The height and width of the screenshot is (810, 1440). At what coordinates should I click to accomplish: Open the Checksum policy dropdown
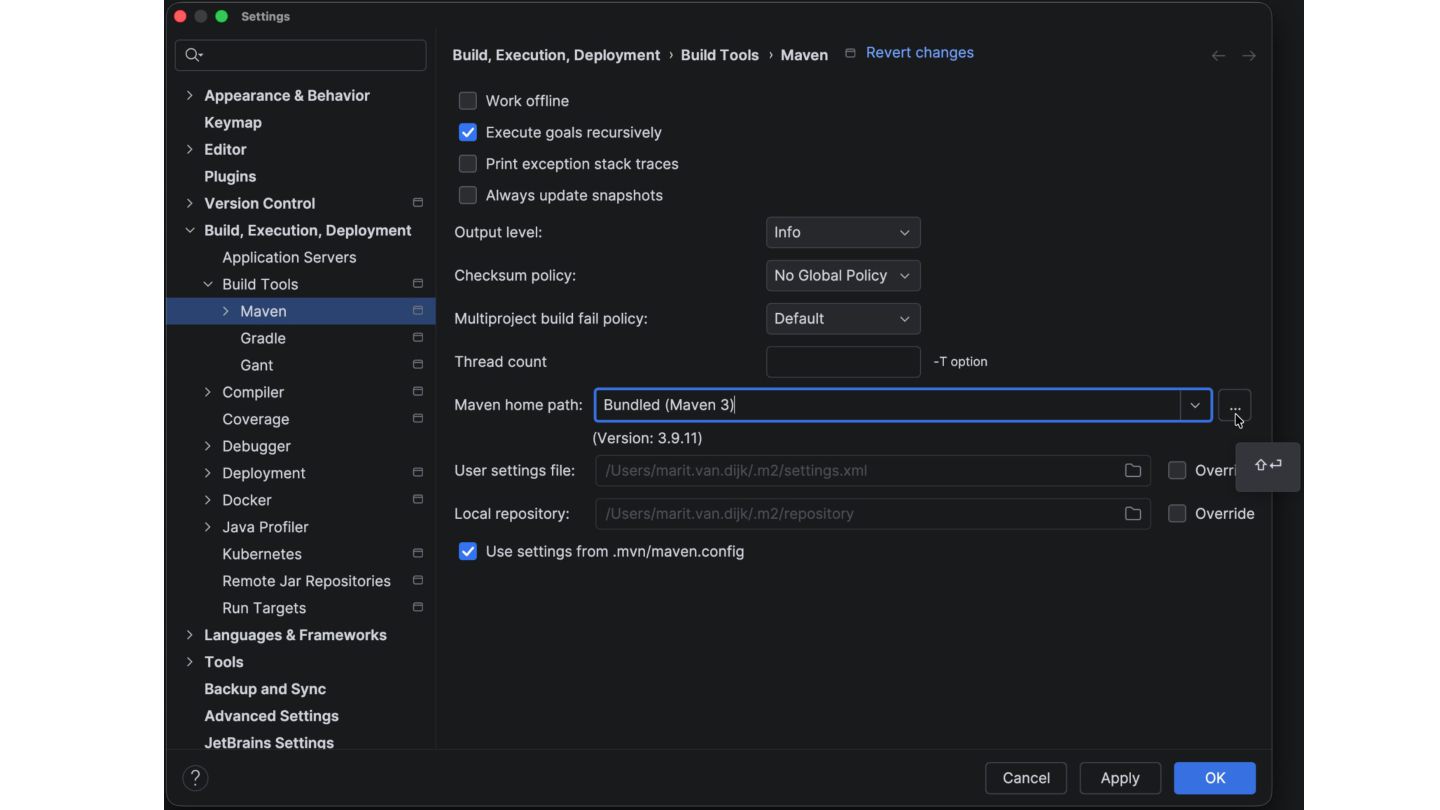coord(842,275)
